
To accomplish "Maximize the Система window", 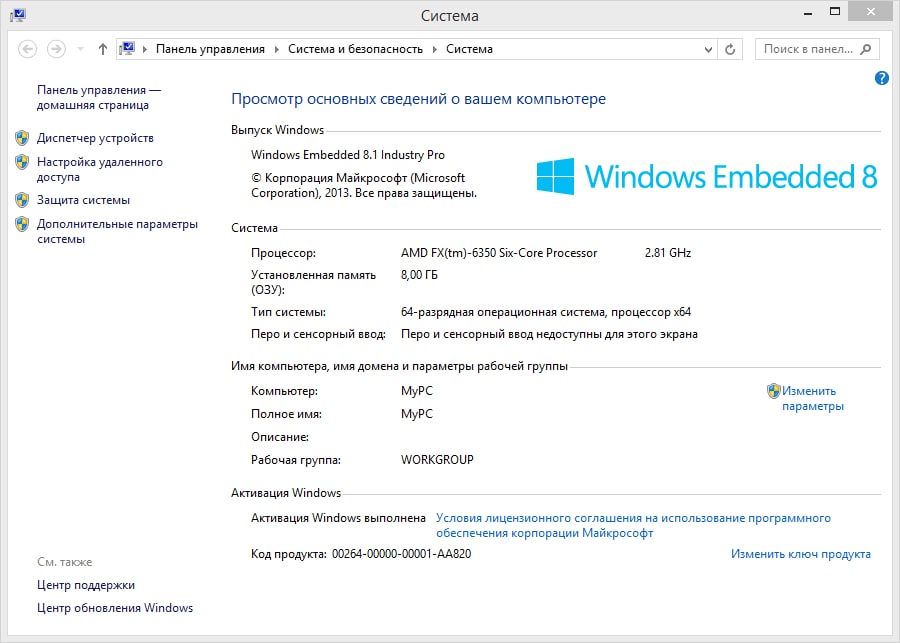I will pos(835,11).
